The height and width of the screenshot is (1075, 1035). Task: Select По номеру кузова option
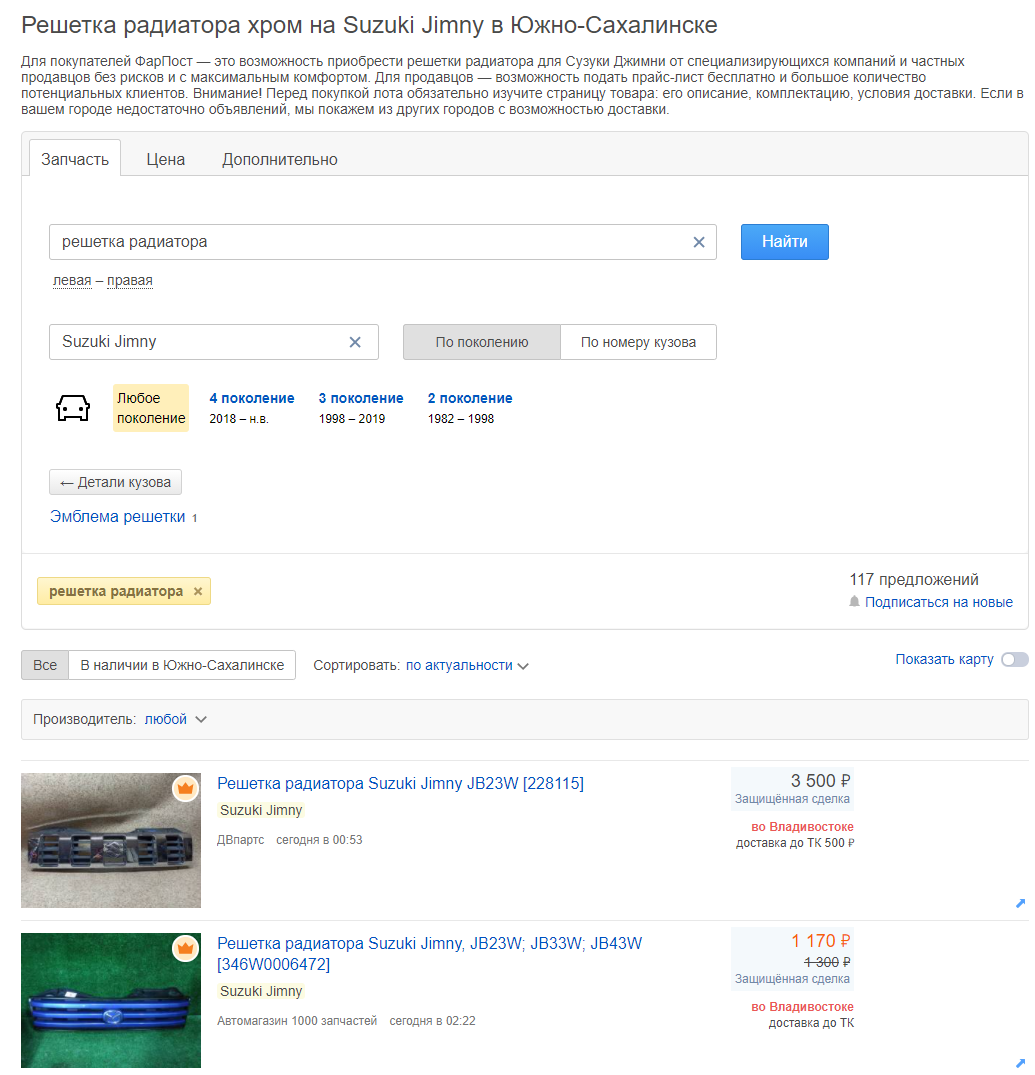(x=638, y=342)
